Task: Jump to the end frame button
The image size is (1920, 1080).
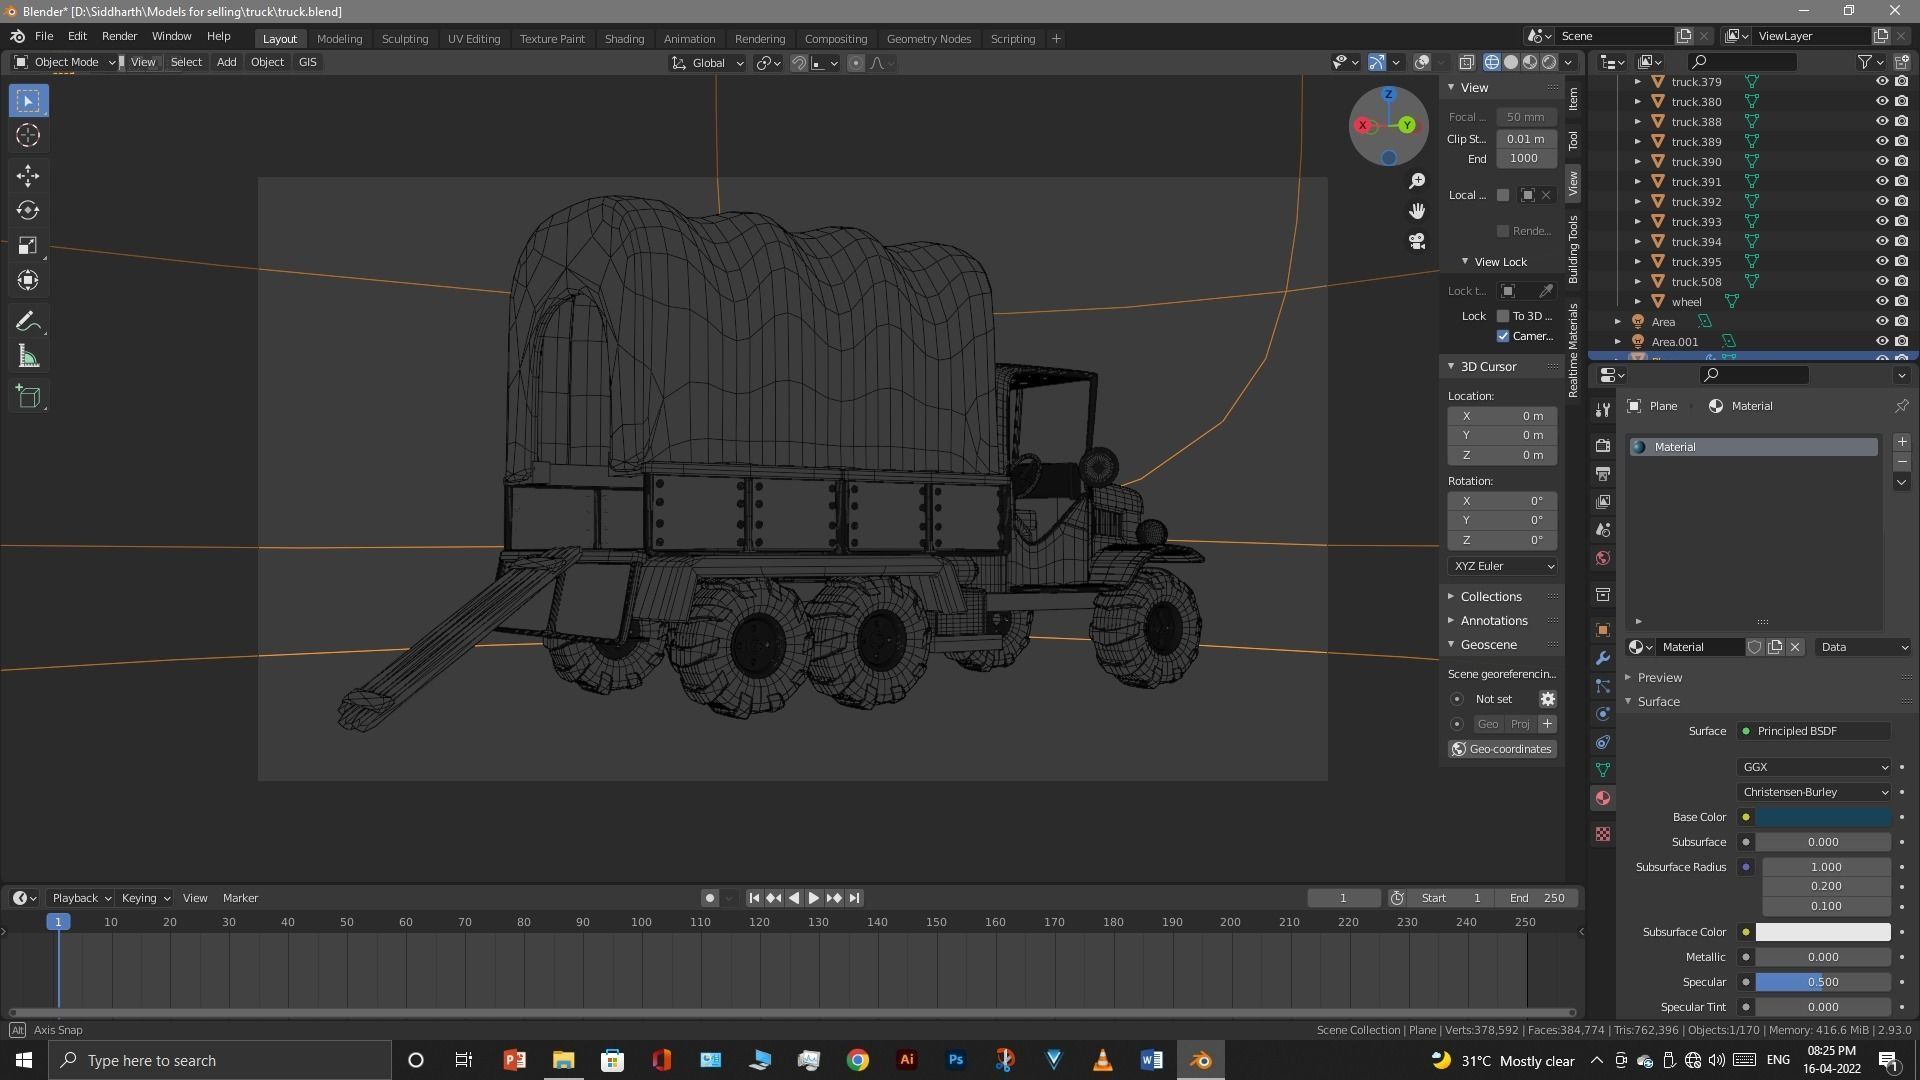Action: 854,898
